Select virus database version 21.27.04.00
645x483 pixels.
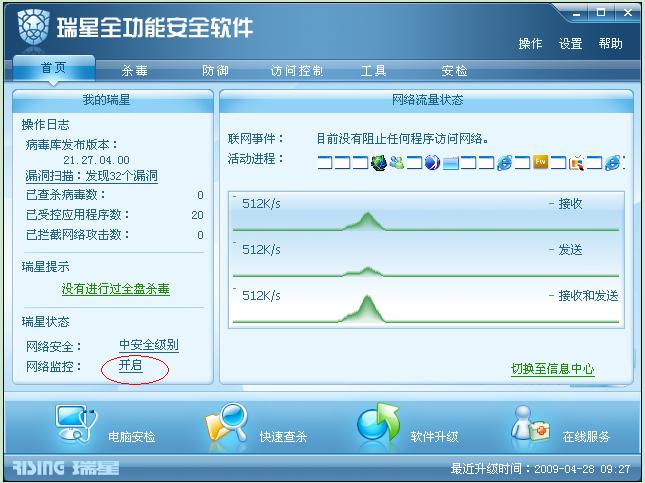tap(96, 160)
